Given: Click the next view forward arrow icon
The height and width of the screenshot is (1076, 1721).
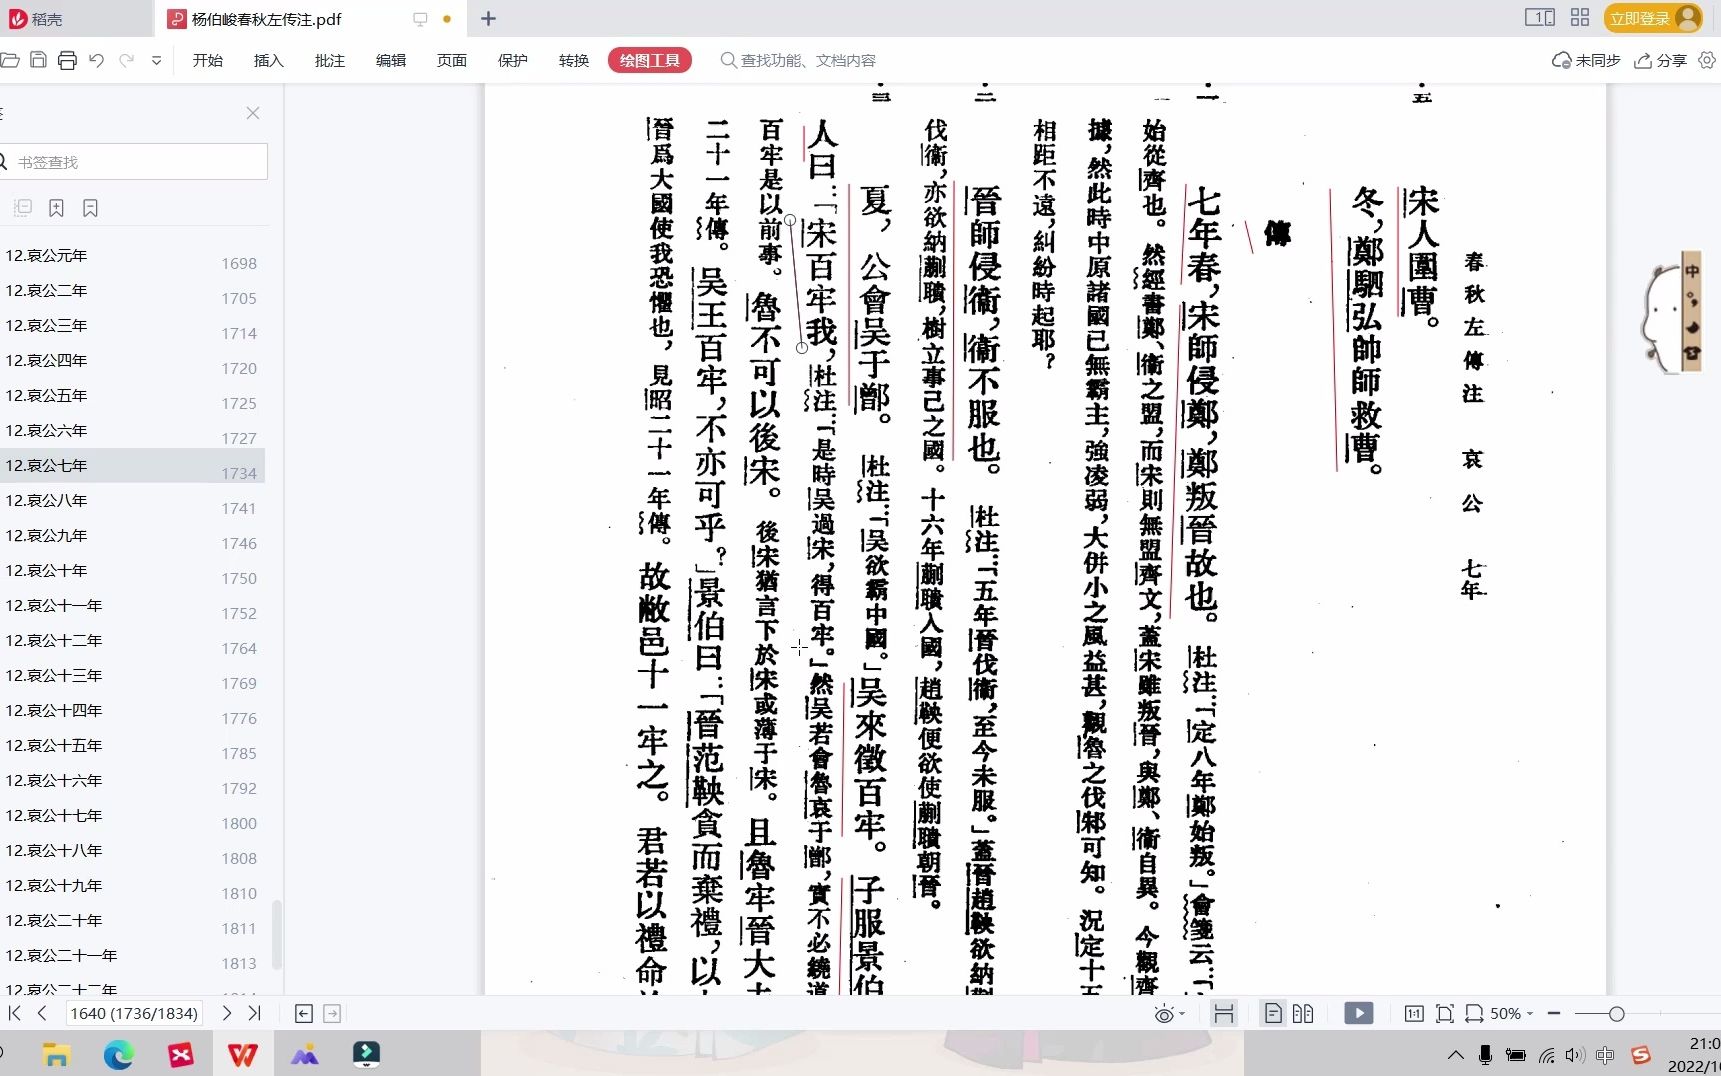Looking at the screenshot, I should click(332, 1013).
